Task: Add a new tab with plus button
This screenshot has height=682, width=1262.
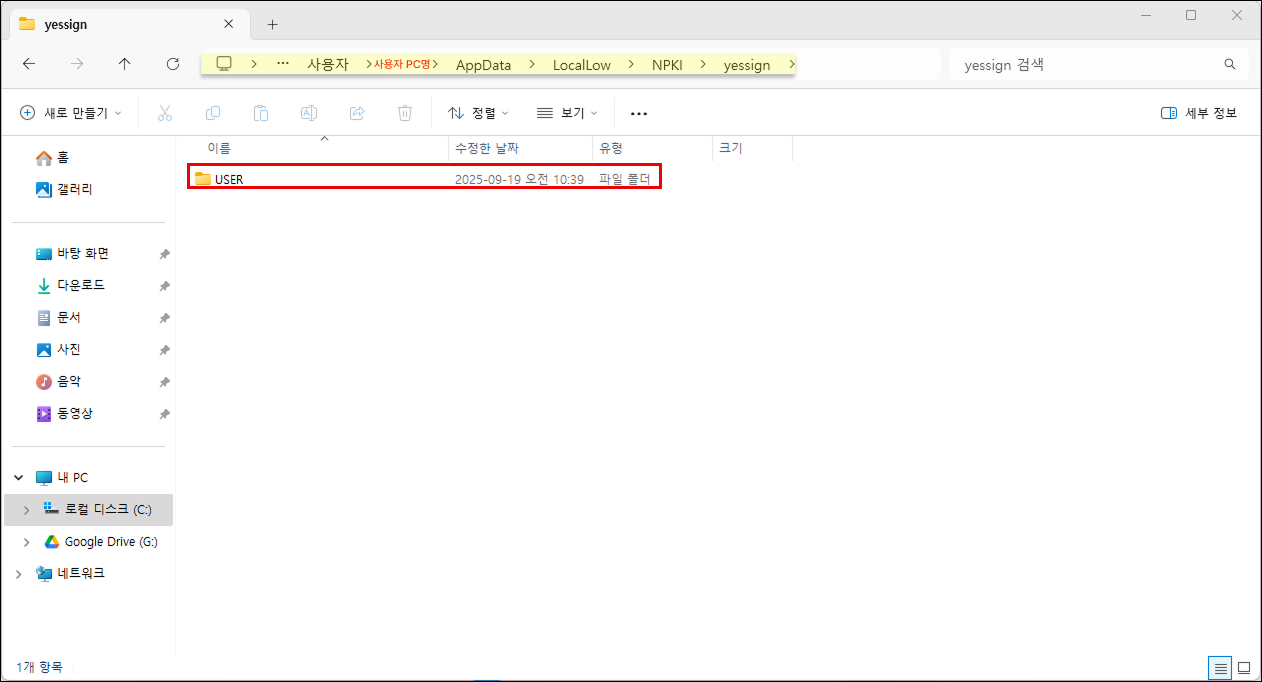Action: point(272,24)
